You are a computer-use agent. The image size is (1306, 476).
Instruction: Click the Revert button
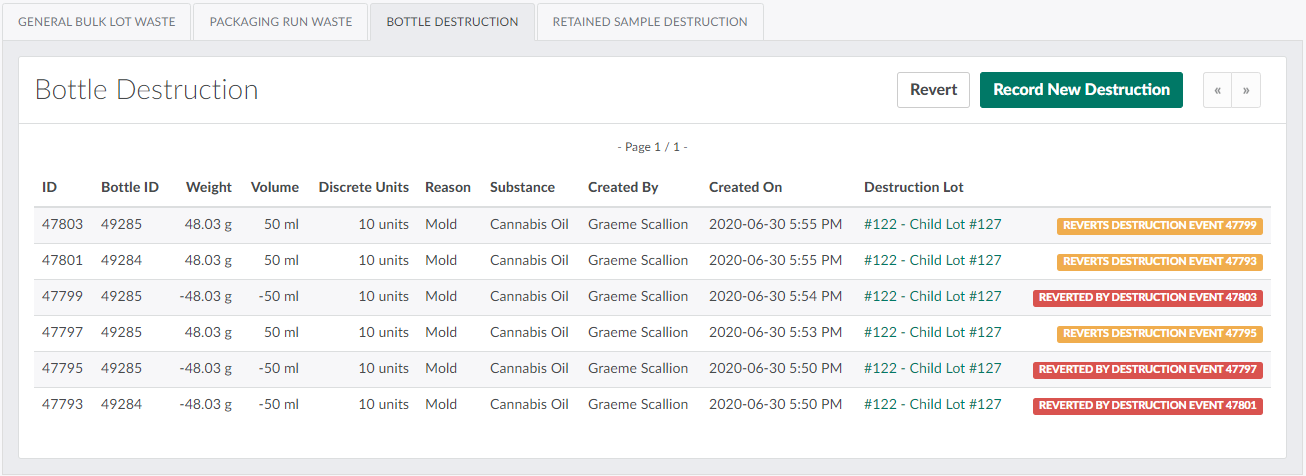click(x=933, y=90)
